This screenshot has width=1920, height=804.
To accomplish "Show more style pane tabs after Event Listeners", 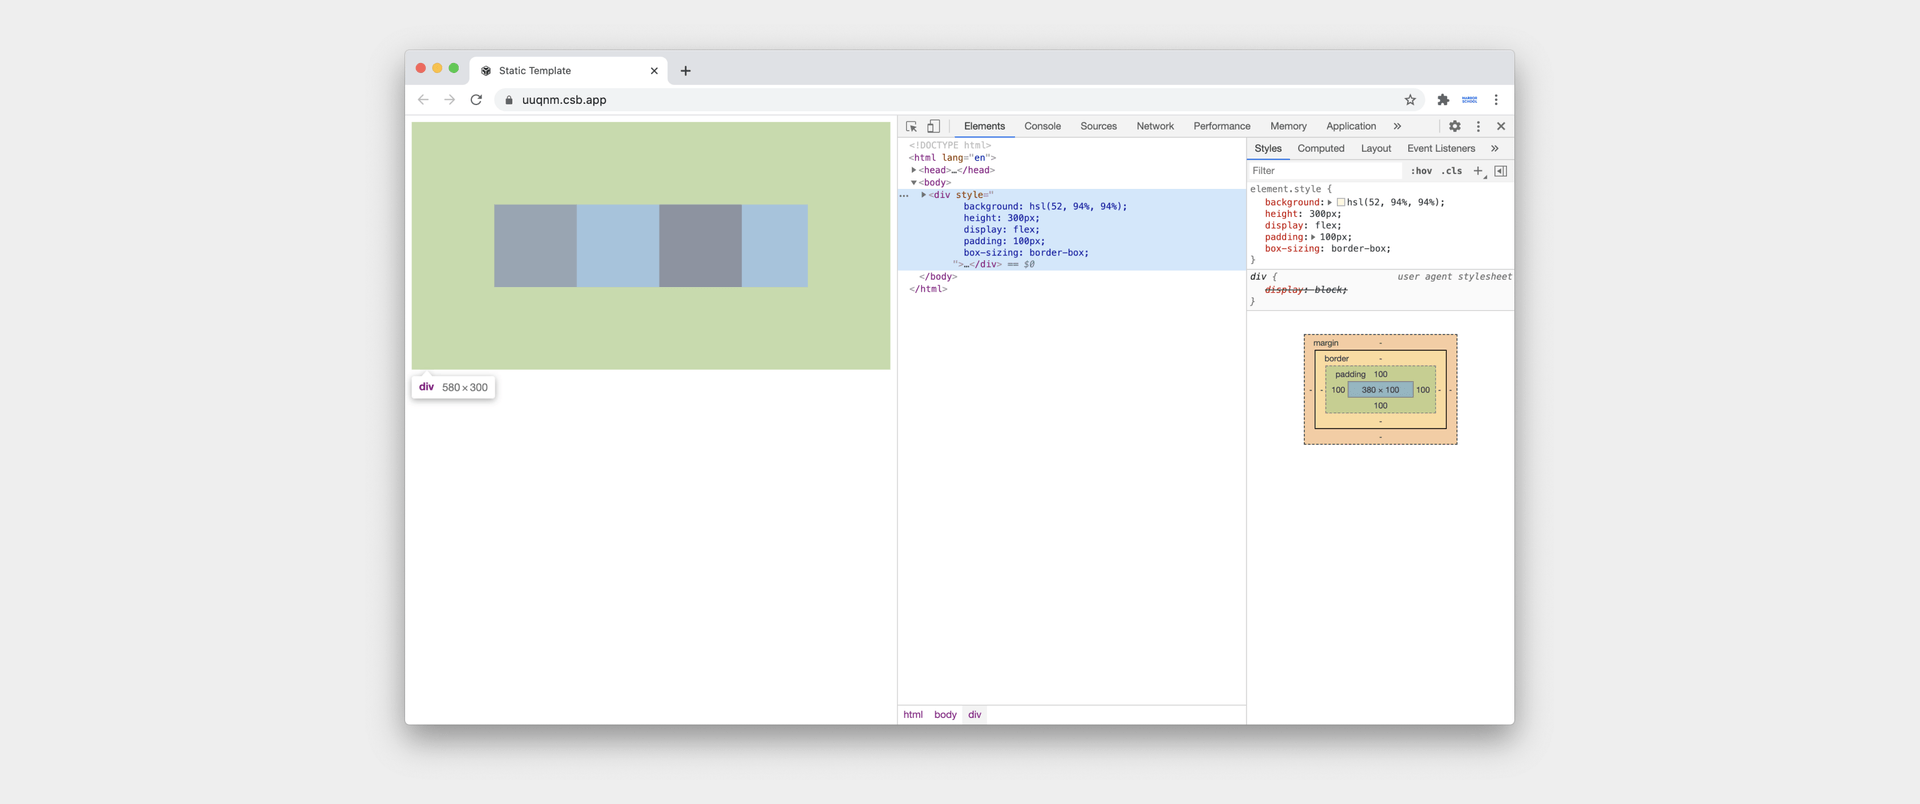I will pos(1495,148).
